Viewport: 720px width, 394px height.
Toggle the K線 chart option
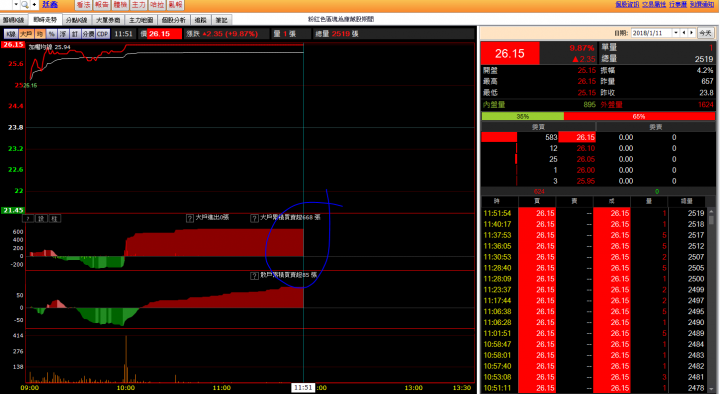(x=11, y=34)
